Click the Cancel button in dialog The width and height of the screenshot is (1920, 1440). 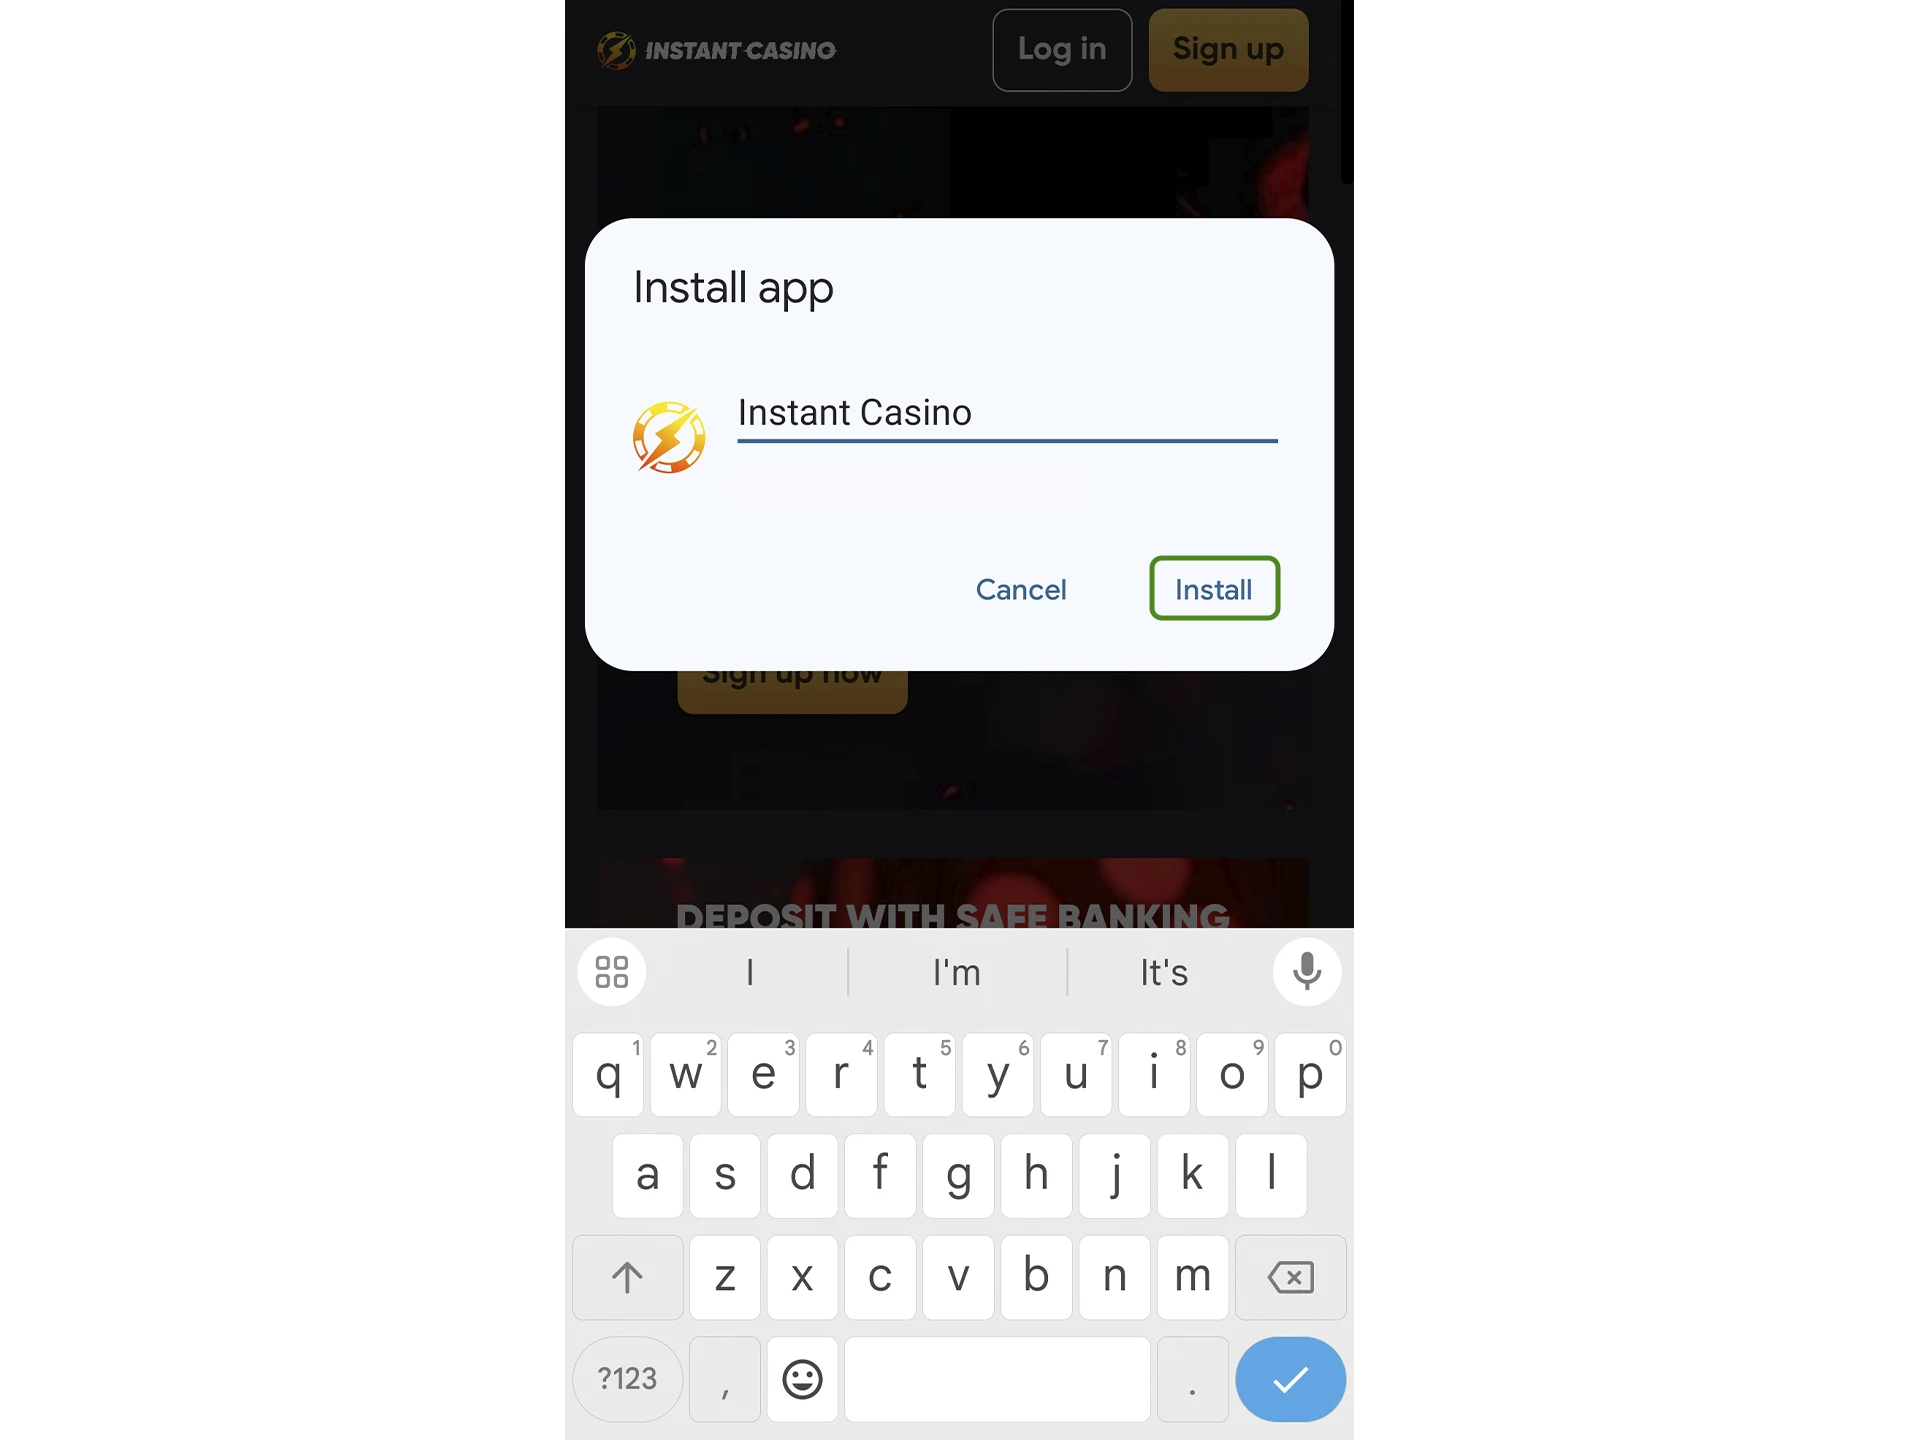[1020, 590]
